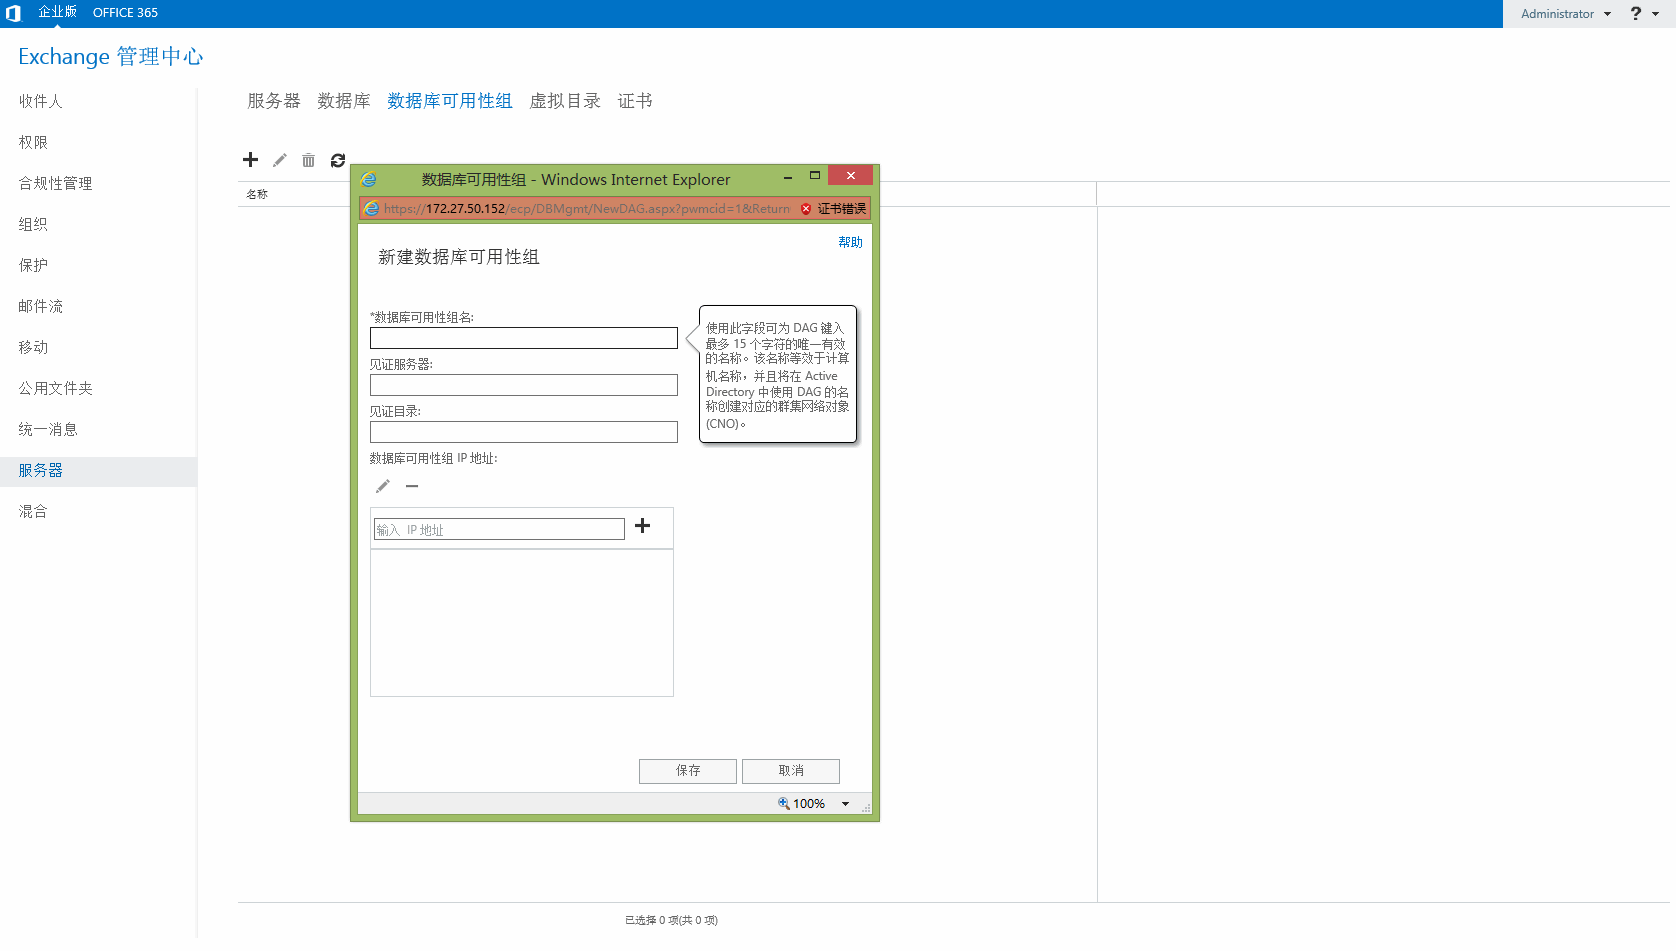Image resolution: width=1676 pixels, height=951 pixels.
Task: Click the 见证服务器 input field
Action: [524, 385]
